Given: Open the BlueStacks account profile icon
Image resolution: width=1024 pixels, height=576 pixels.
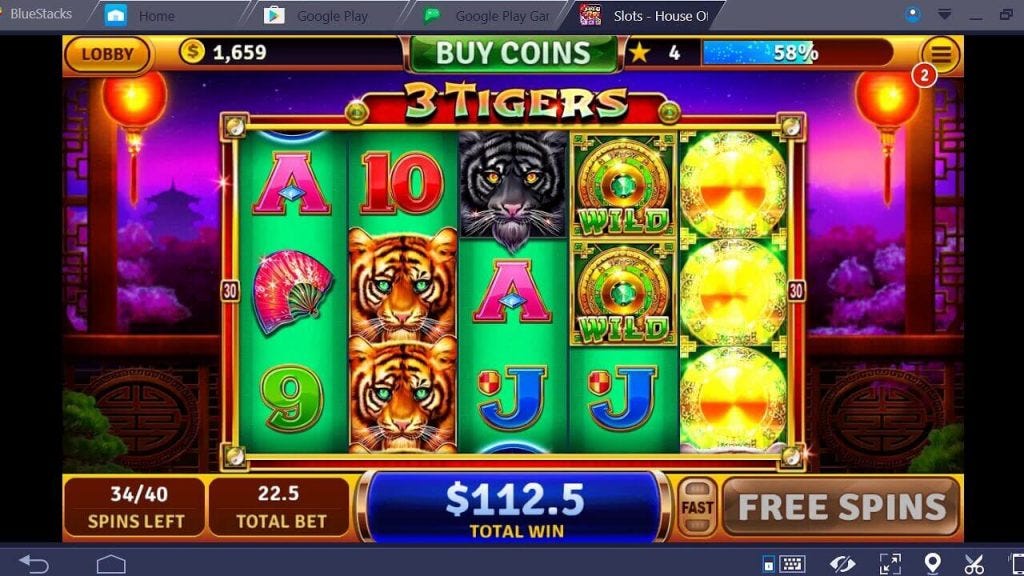Looking at the screenshot, I should [913, 14].
